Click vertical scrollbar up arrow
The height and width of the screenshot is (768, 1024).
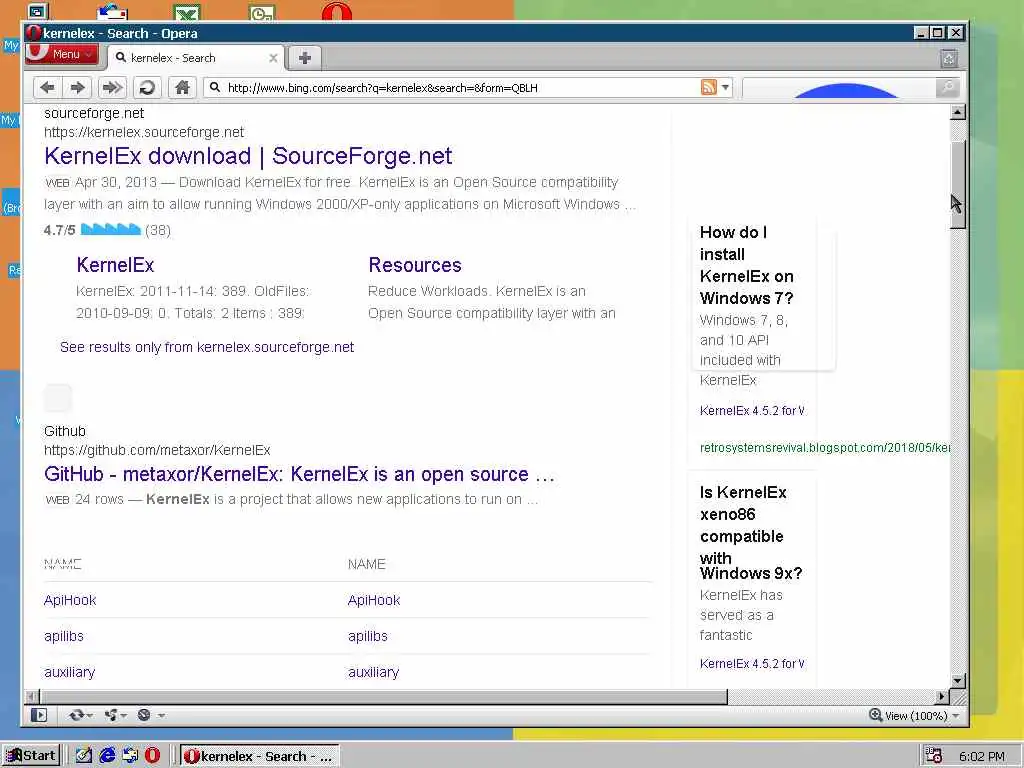coord(957,112)
